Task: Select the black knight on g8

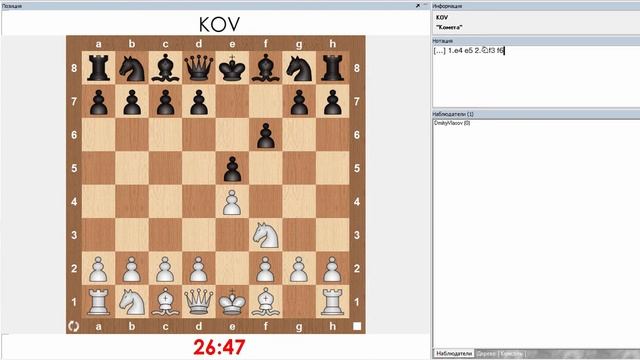Action: tap(299, 68)
